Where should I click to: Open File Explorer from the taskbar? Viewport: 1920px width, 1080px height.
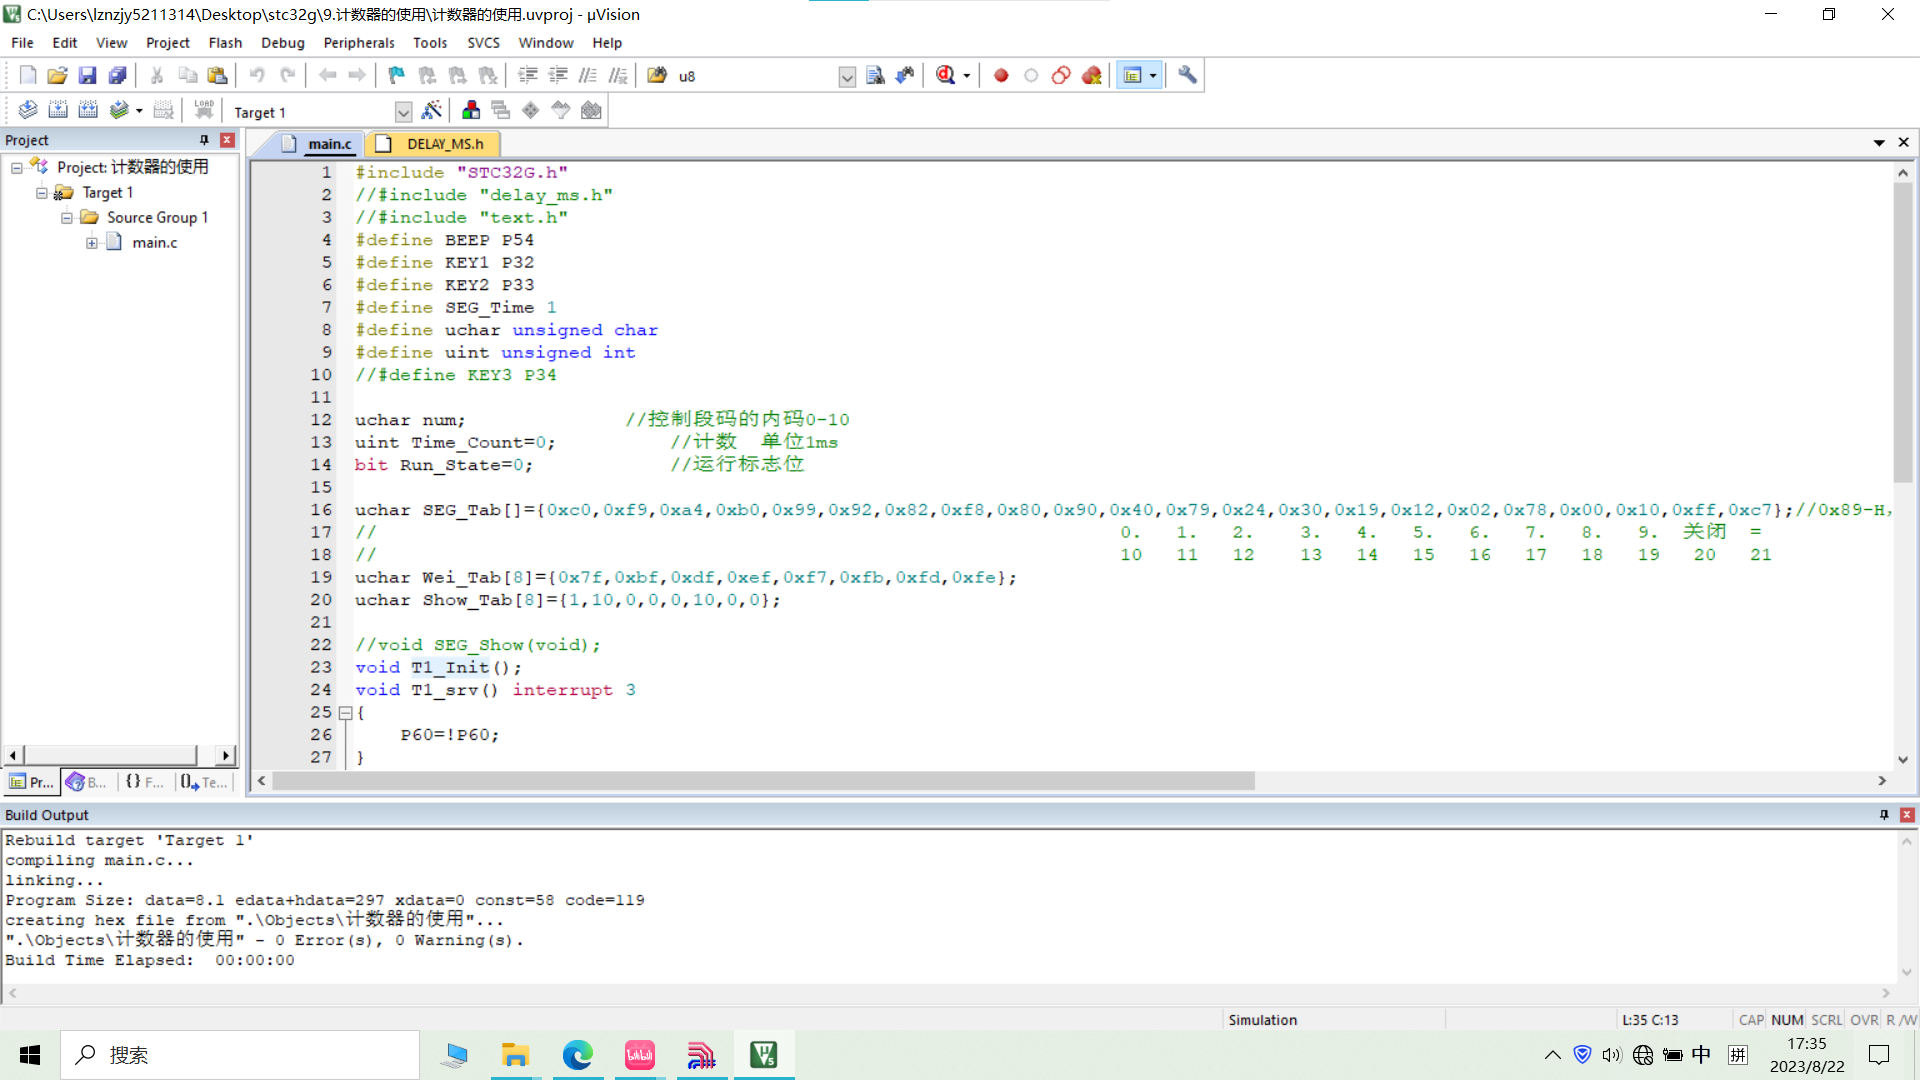coord(515,1055)
